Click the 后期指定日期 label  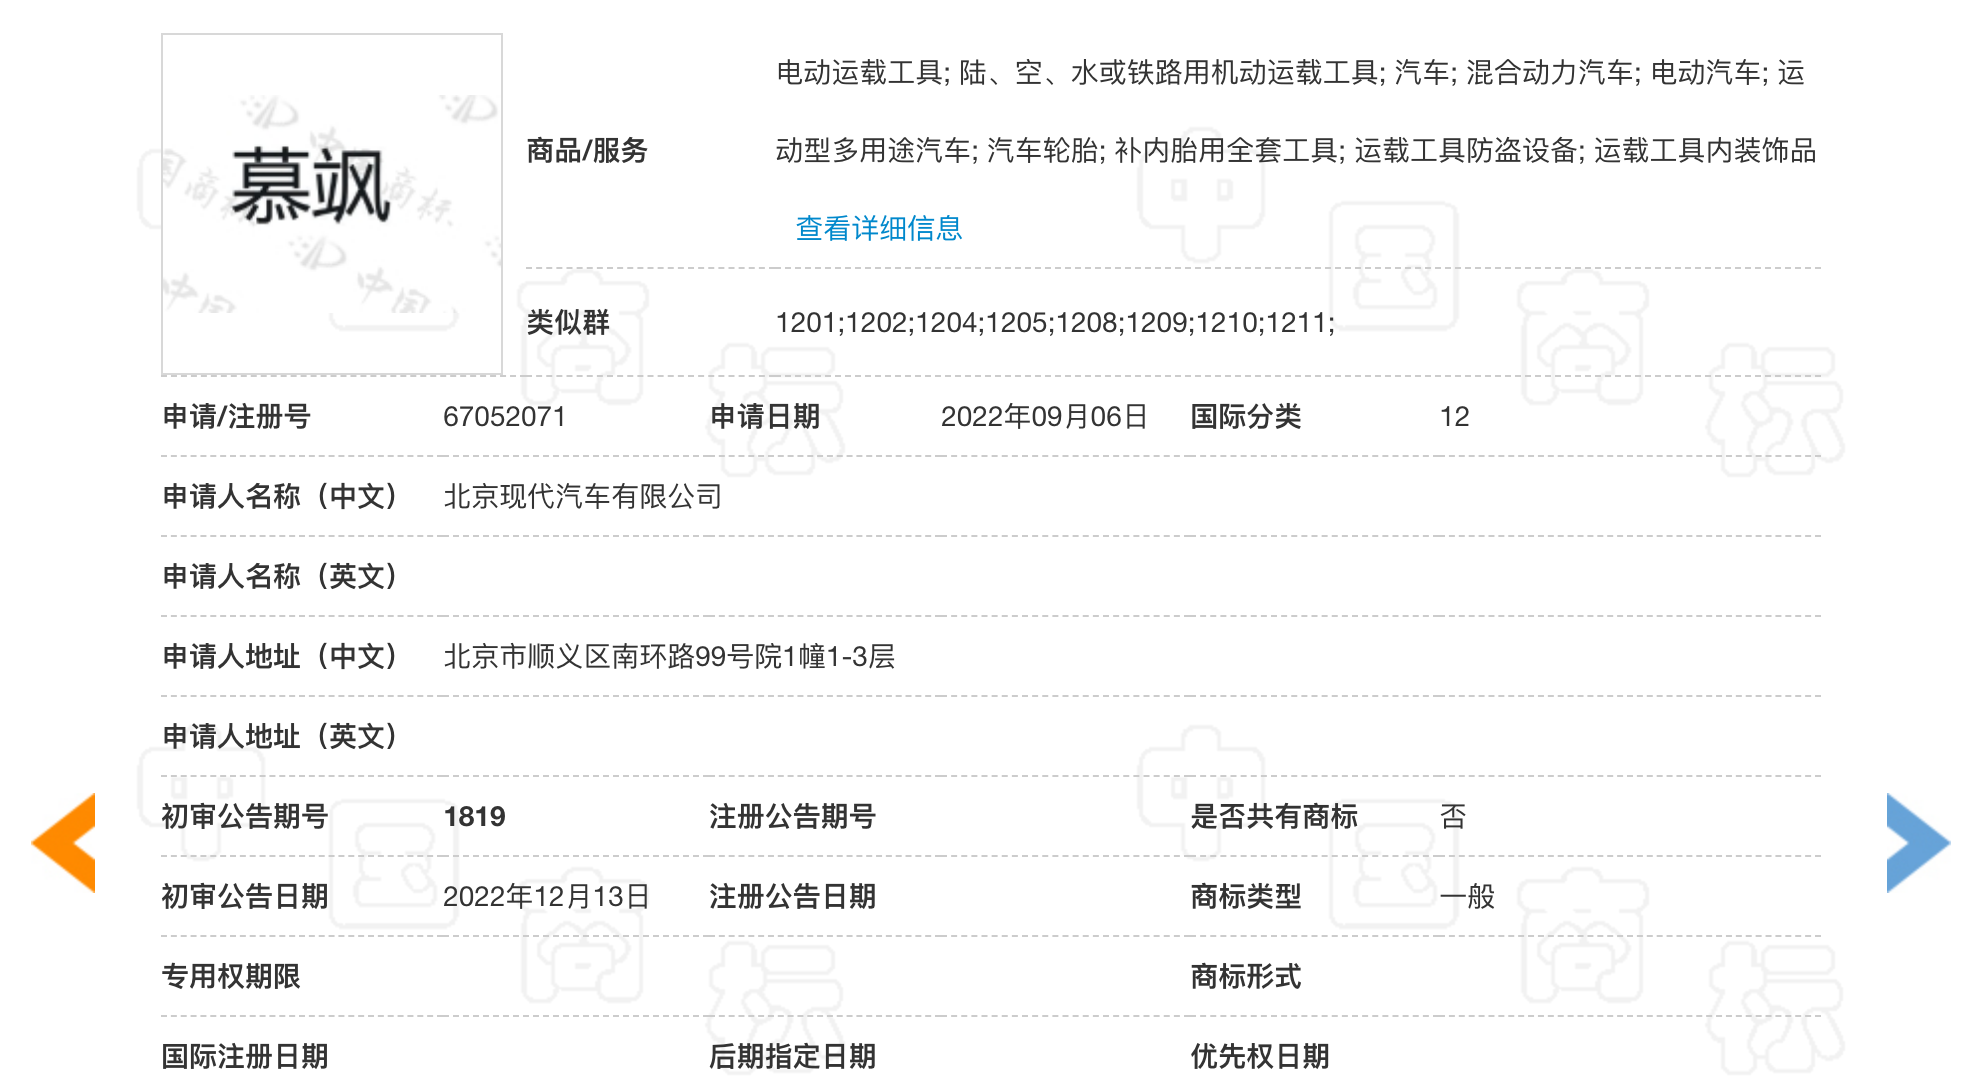tap(793, 1056)
